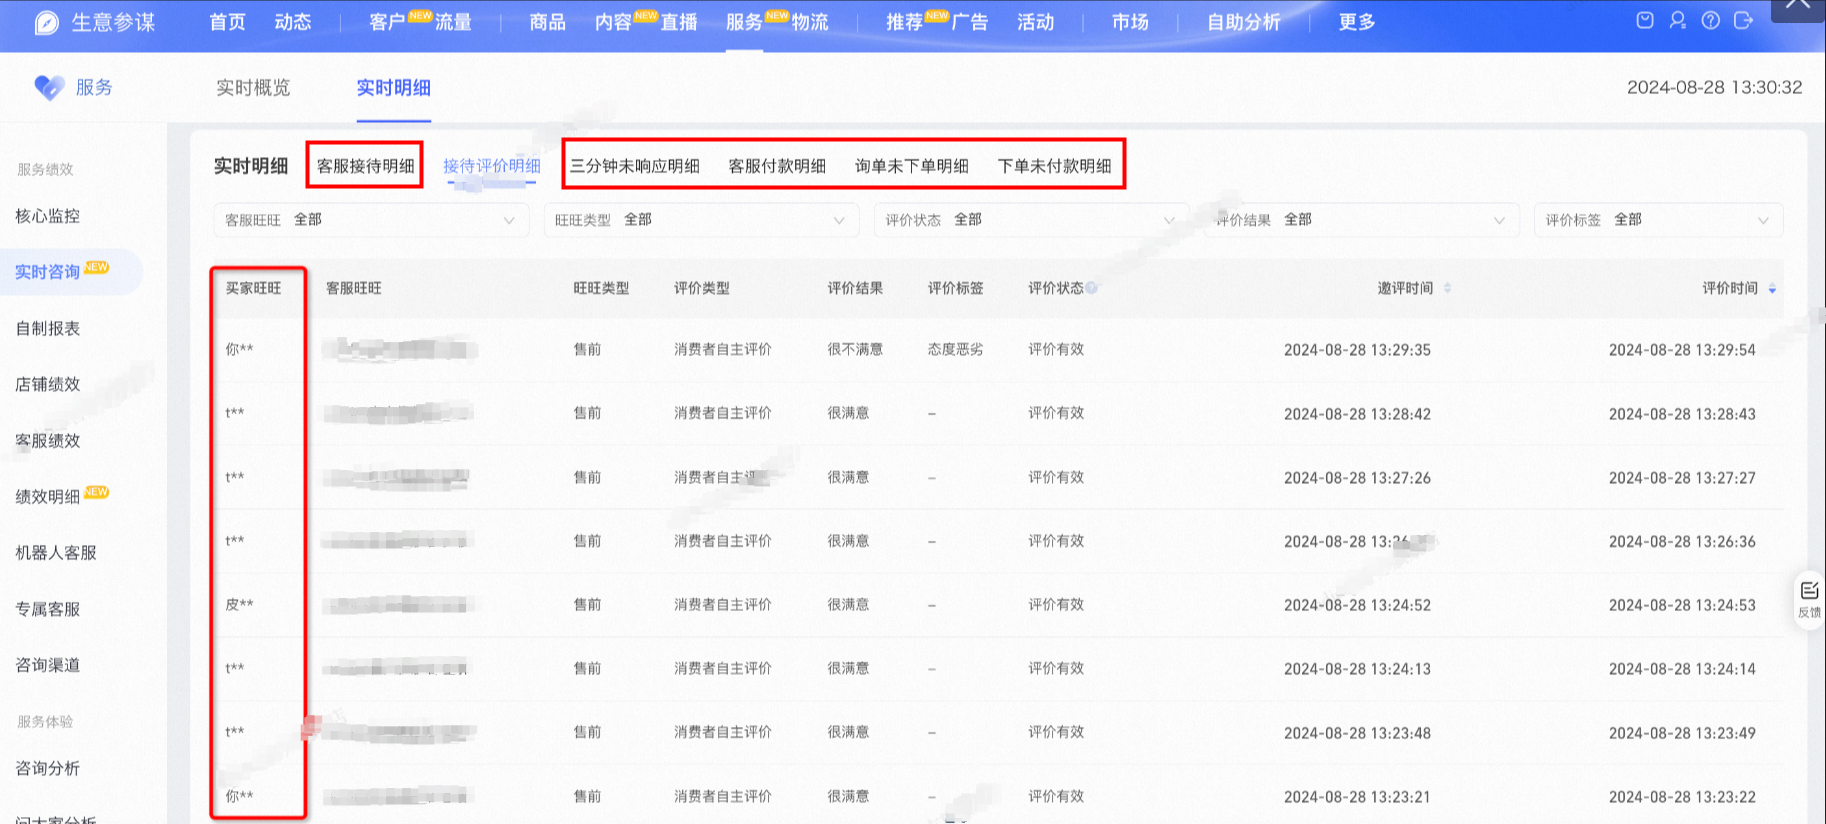Click the 评价状态 column info icon
Screen dimensions: 1826x824
(1091, 288)
